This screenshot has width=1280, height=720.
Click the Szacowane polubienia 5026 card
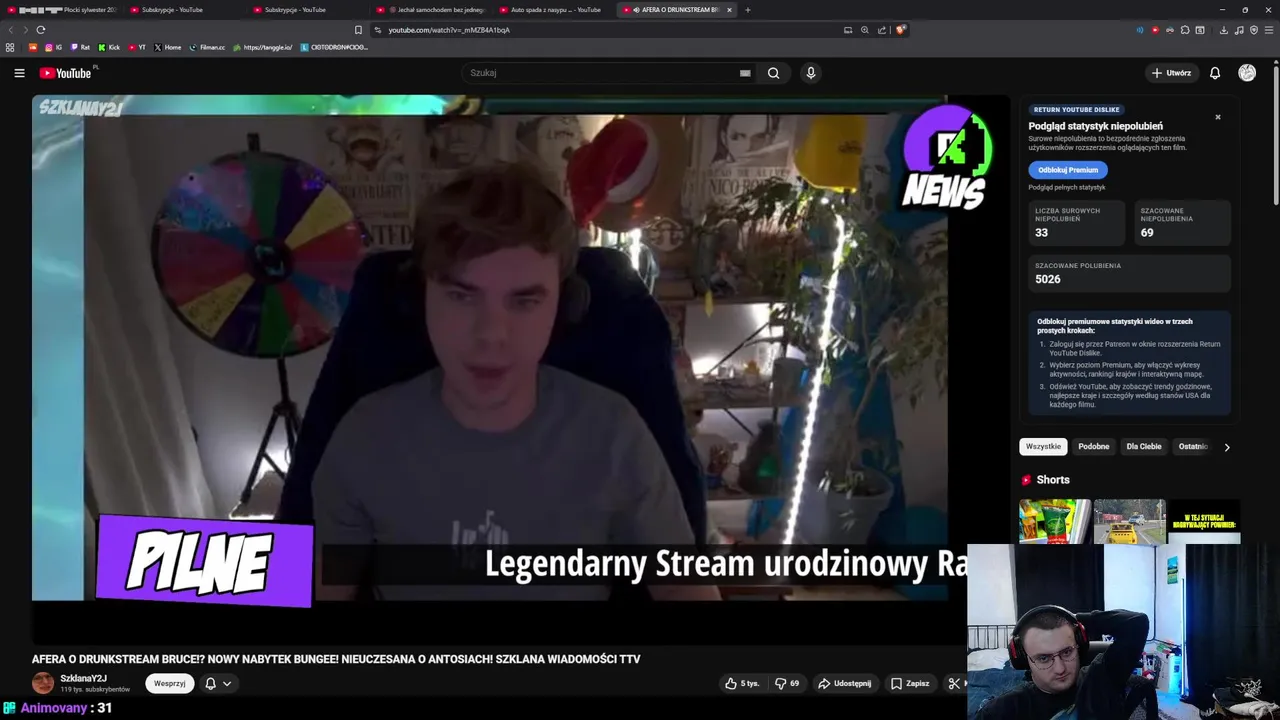(1130, 273)
